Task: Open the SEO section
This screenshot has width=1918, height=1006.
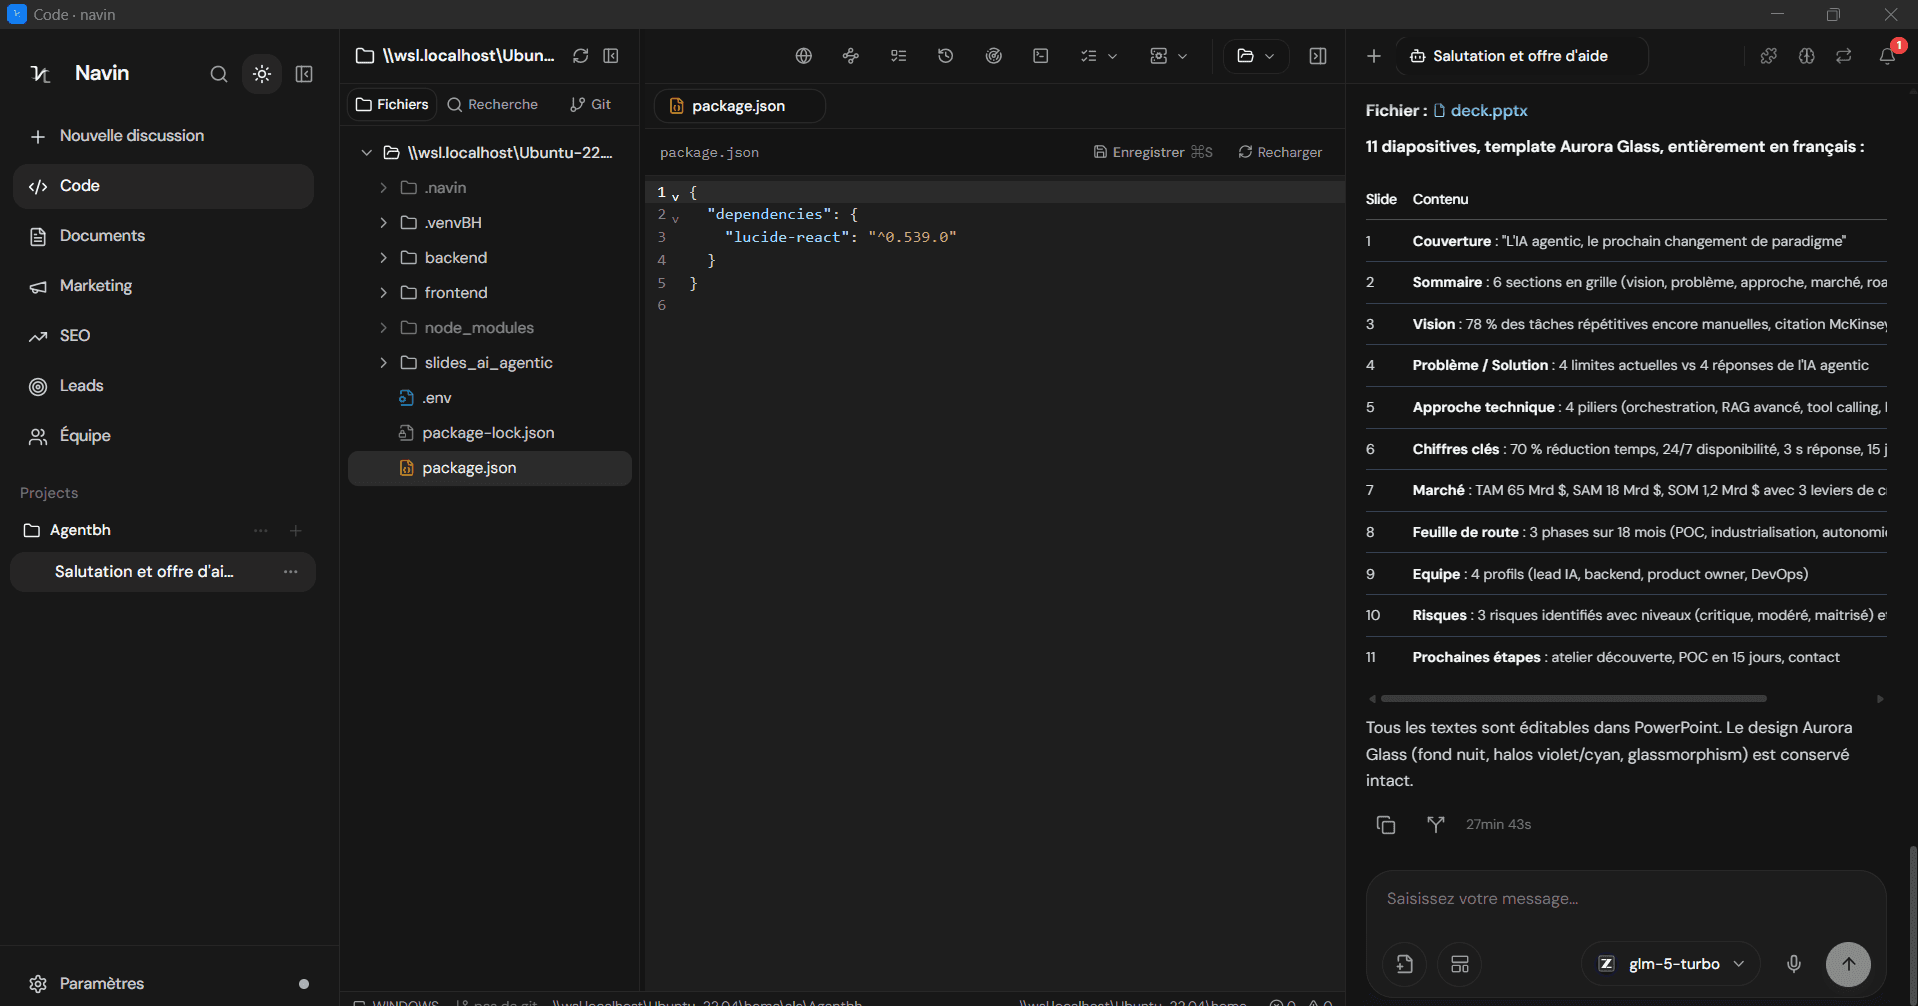Action: pos(163,336)
